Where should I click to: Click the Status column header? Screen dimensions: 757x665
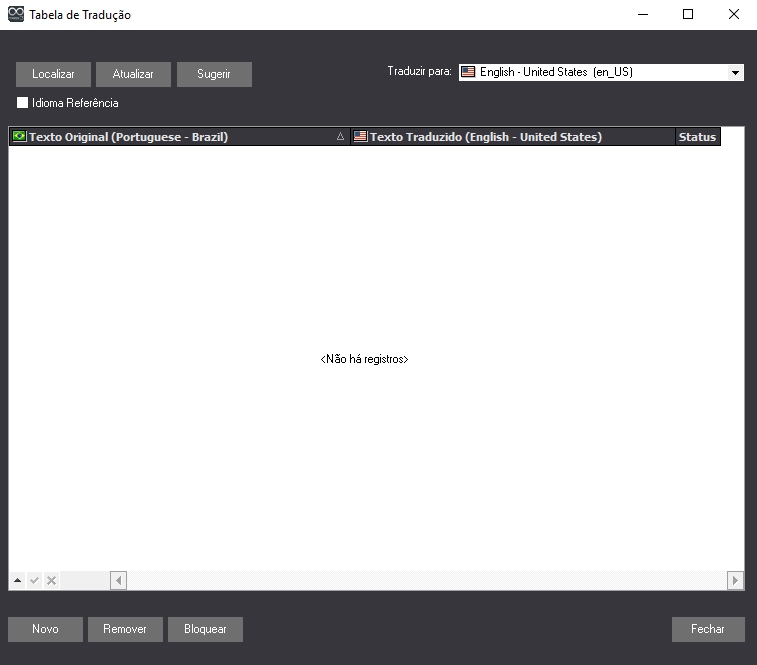click(x=697, y=137)
